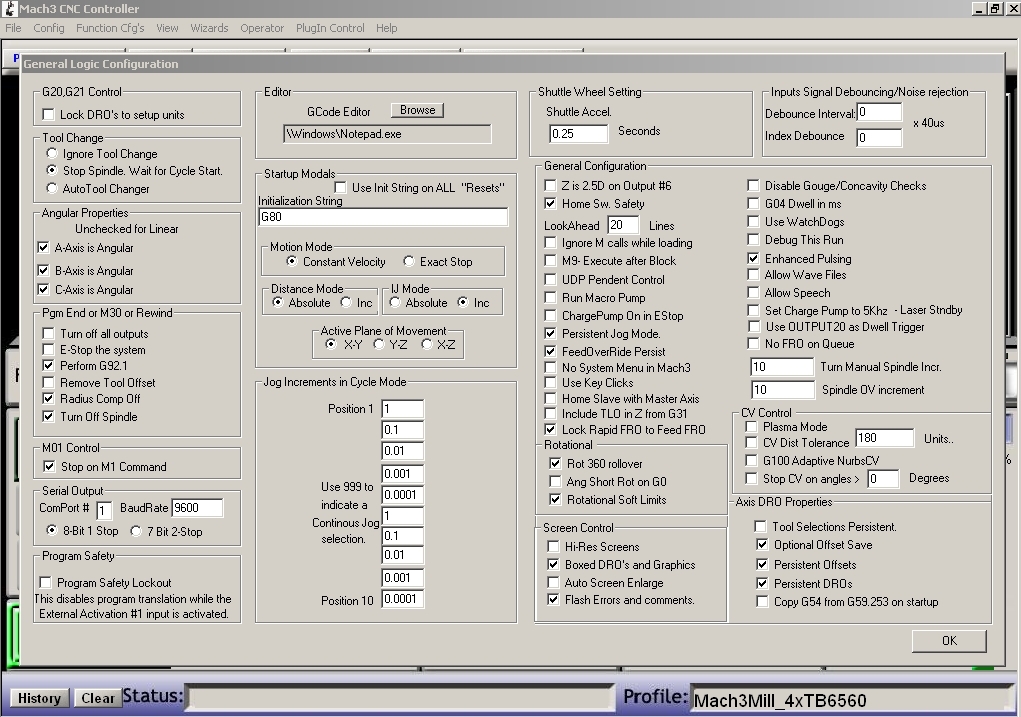Click Browse for GCode Editor

point(417,110)
